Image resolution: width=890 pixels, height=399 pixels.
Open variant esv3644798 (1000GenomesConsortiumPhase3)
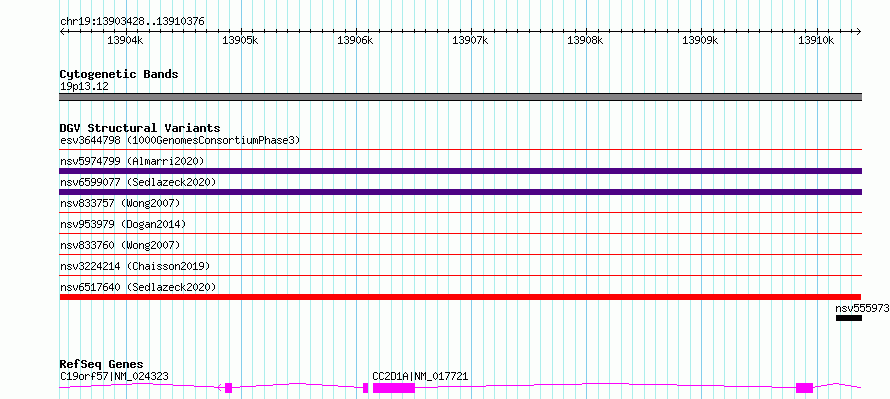(x=180, y=140)
